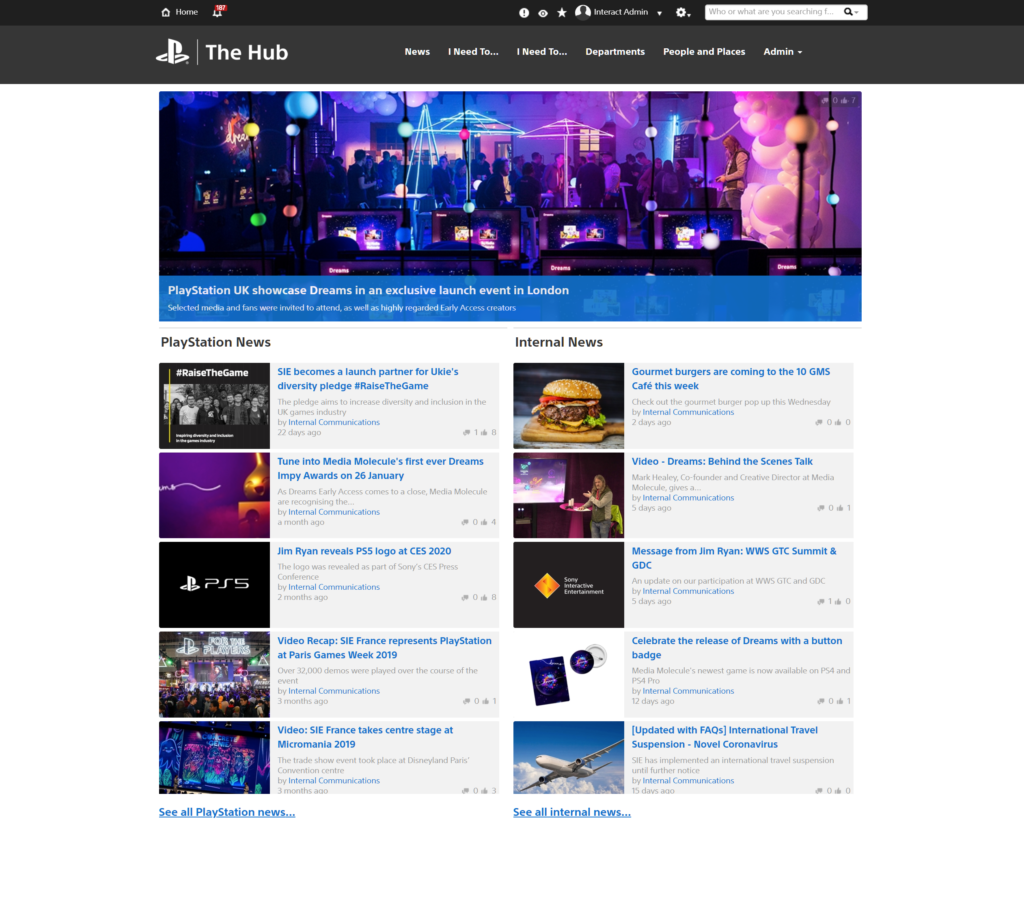Select Departments in the navigation bar

(x=615, y=52)
